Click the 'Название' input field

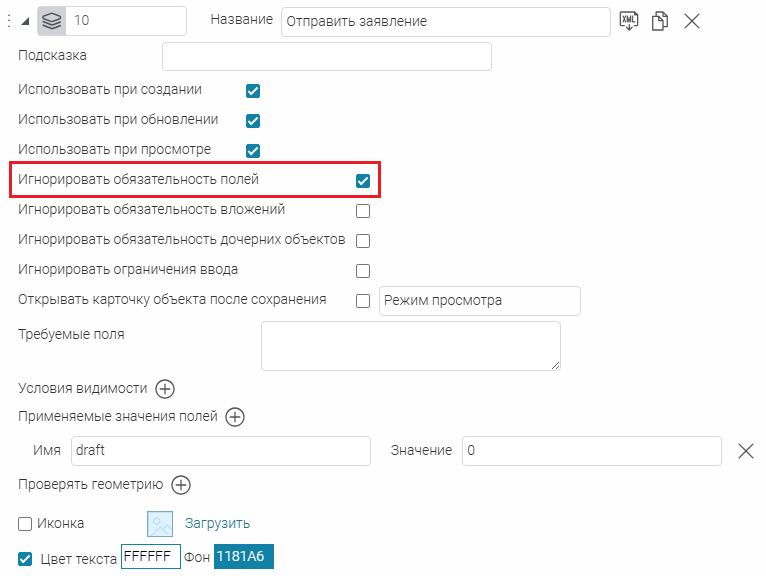445,21
